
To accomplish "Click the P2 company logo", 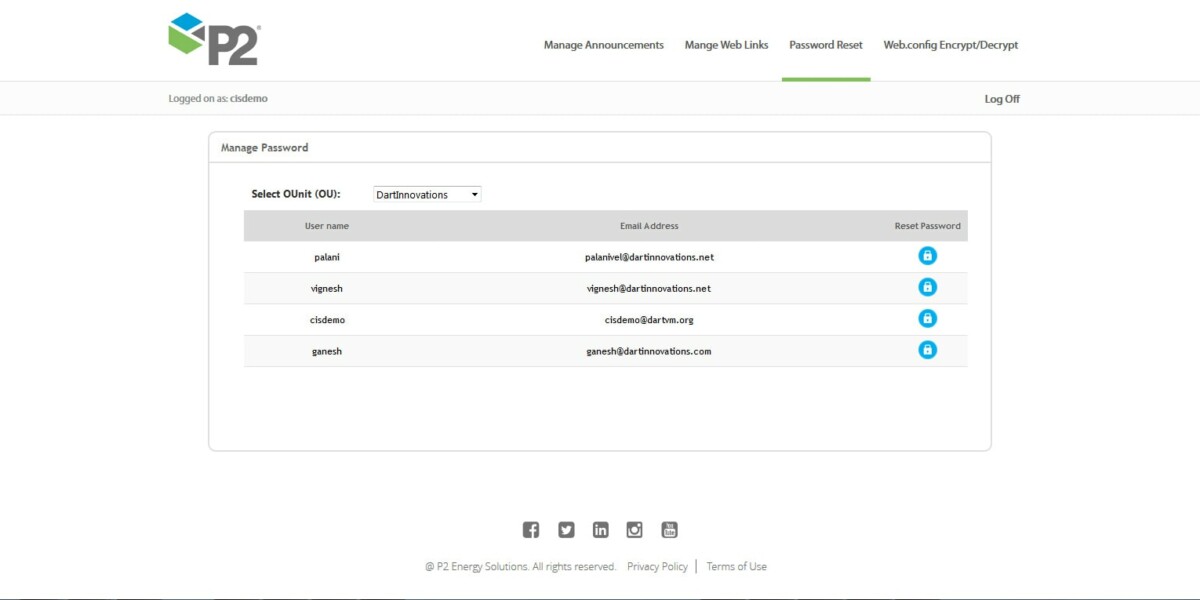I will [x=213, y=40].
